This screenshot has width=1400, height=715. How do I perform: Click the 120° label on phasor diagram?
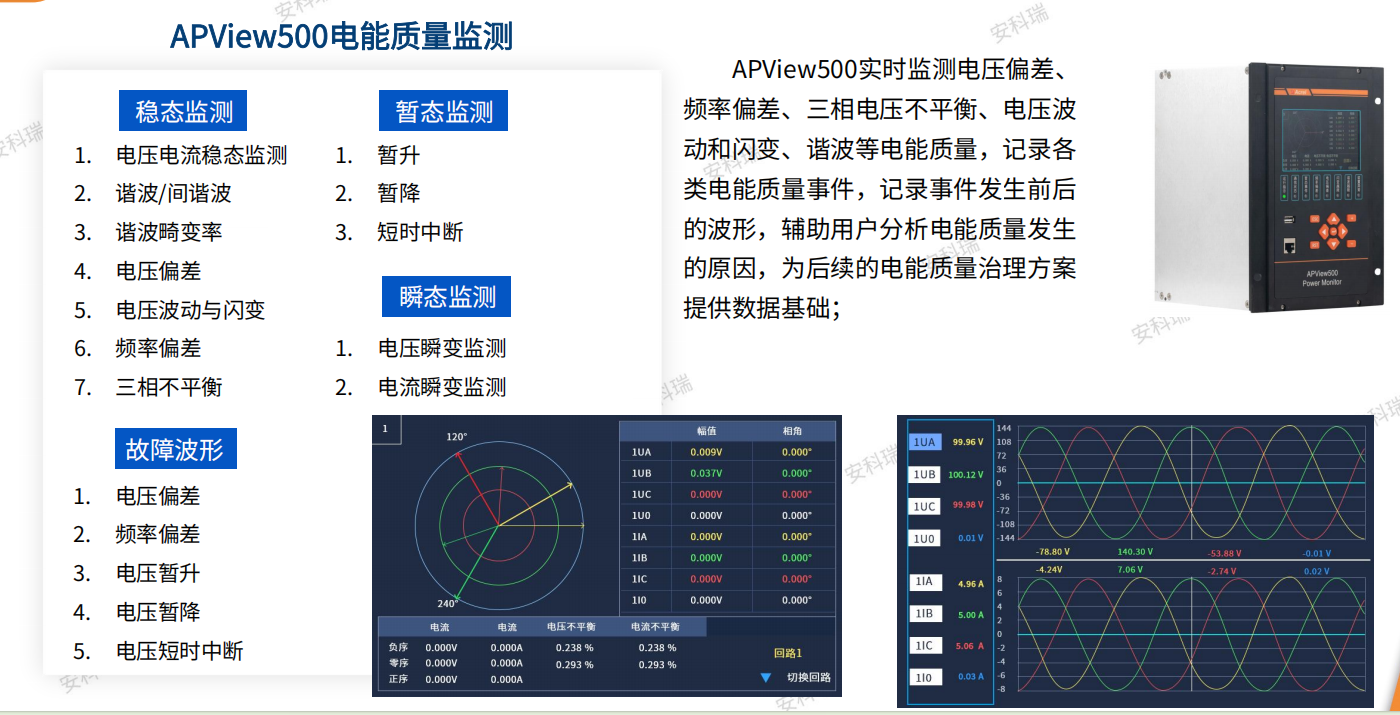(x=457, y=437)
